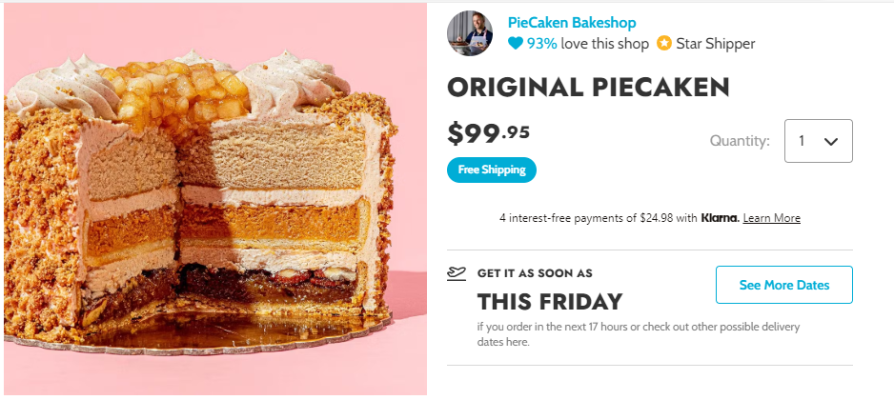Click the PieCaken Bakeshop owner avatar
Viewport: 894px width, 400px height.
(x=470, y=33)
